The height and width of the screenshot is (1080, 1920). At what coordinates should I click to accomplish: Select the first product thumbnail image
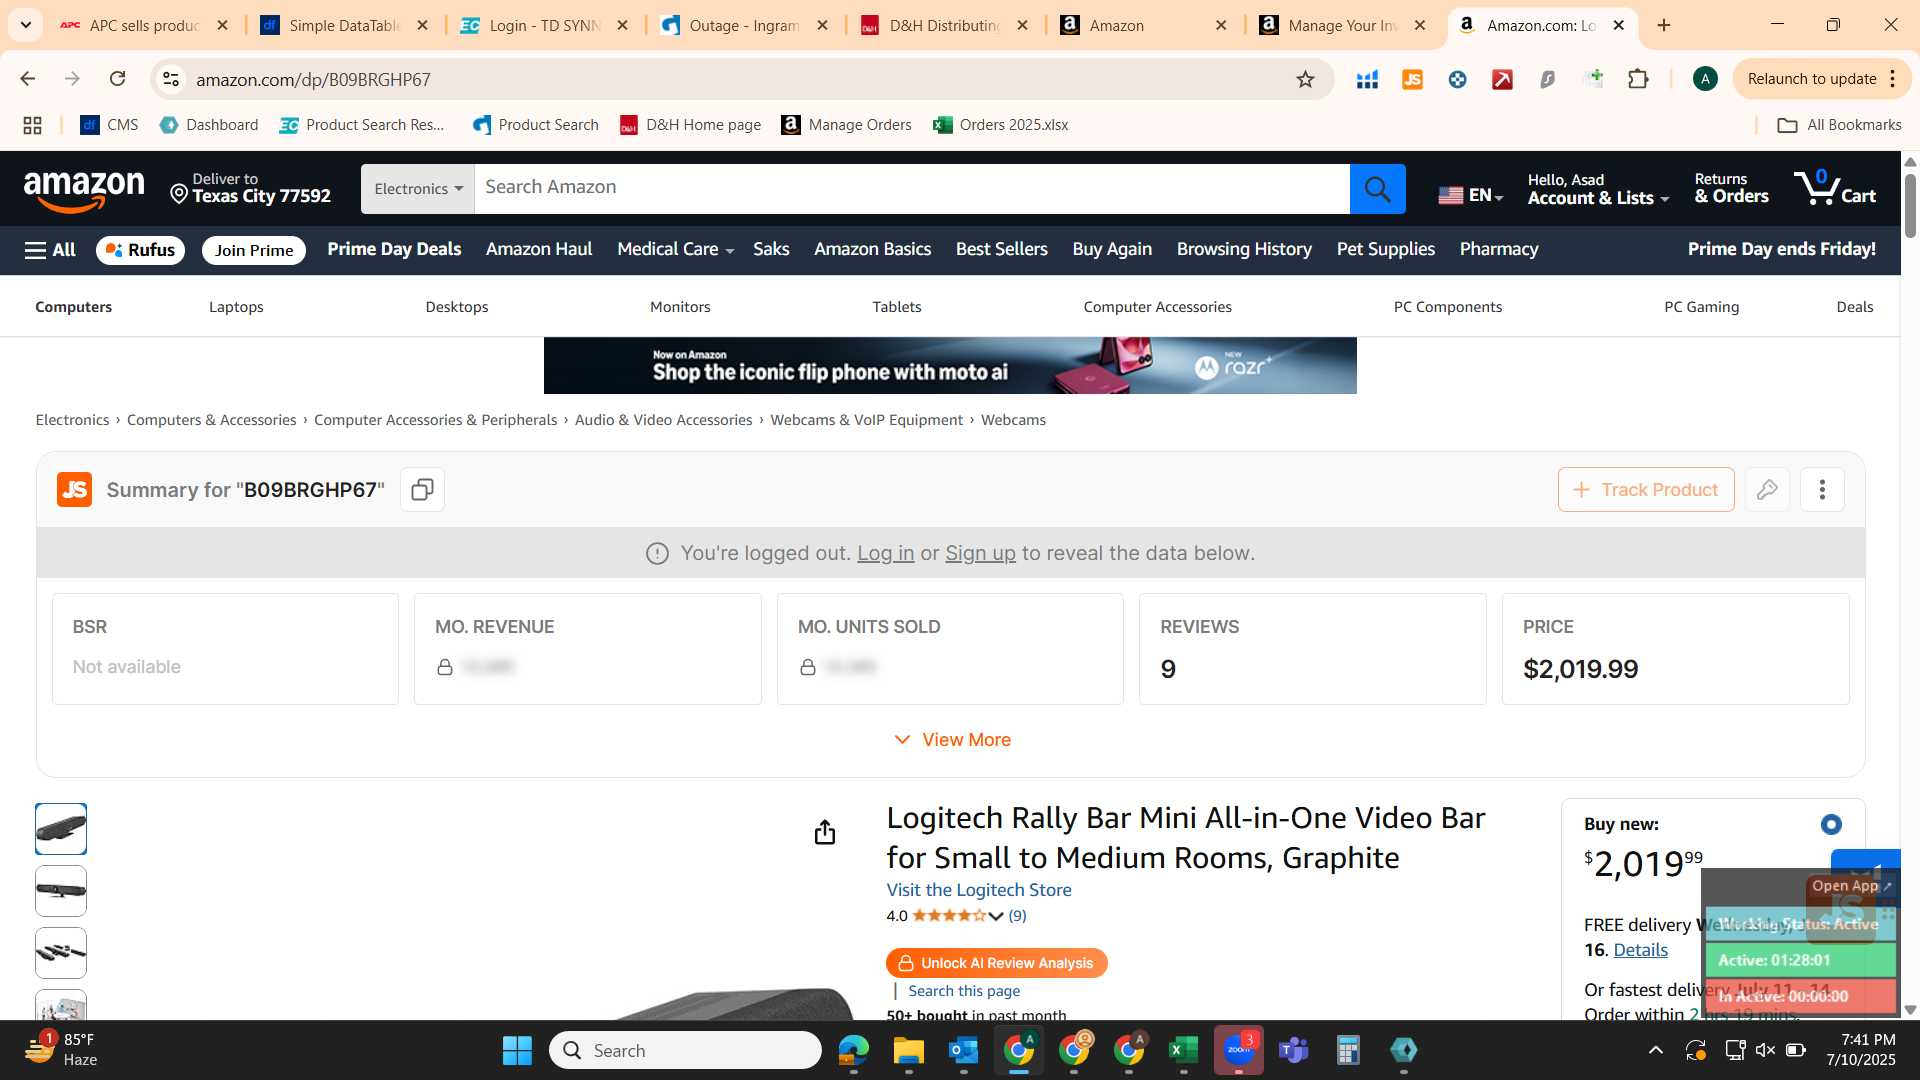[x=61, y=829]
